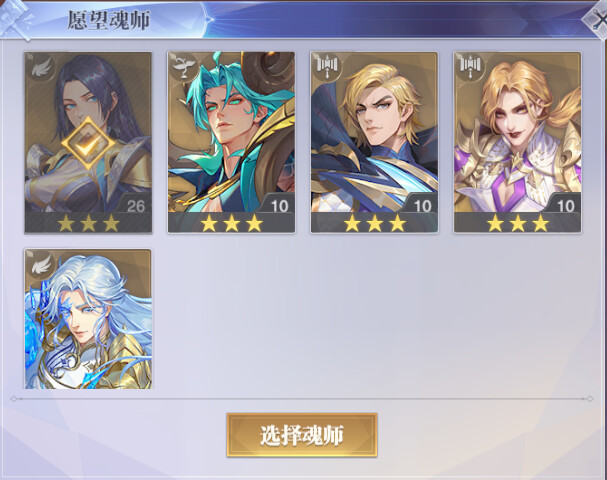Click the level 10 badge on the teal-haired card
The width and height of the screenshot is (607, 480).
pyautogui.click(x=279, y=206)
